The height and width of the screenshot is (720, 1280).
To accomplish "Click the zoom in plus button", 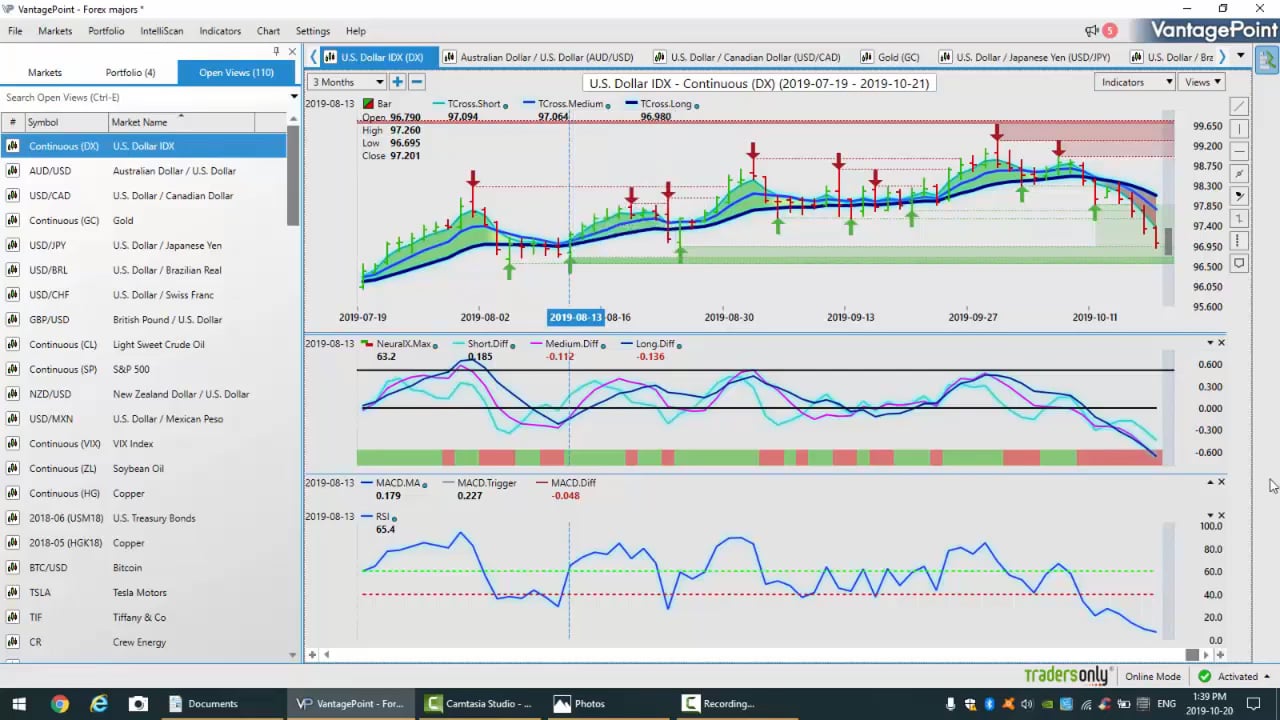I will pyautogui.click(x=397, y=82).
